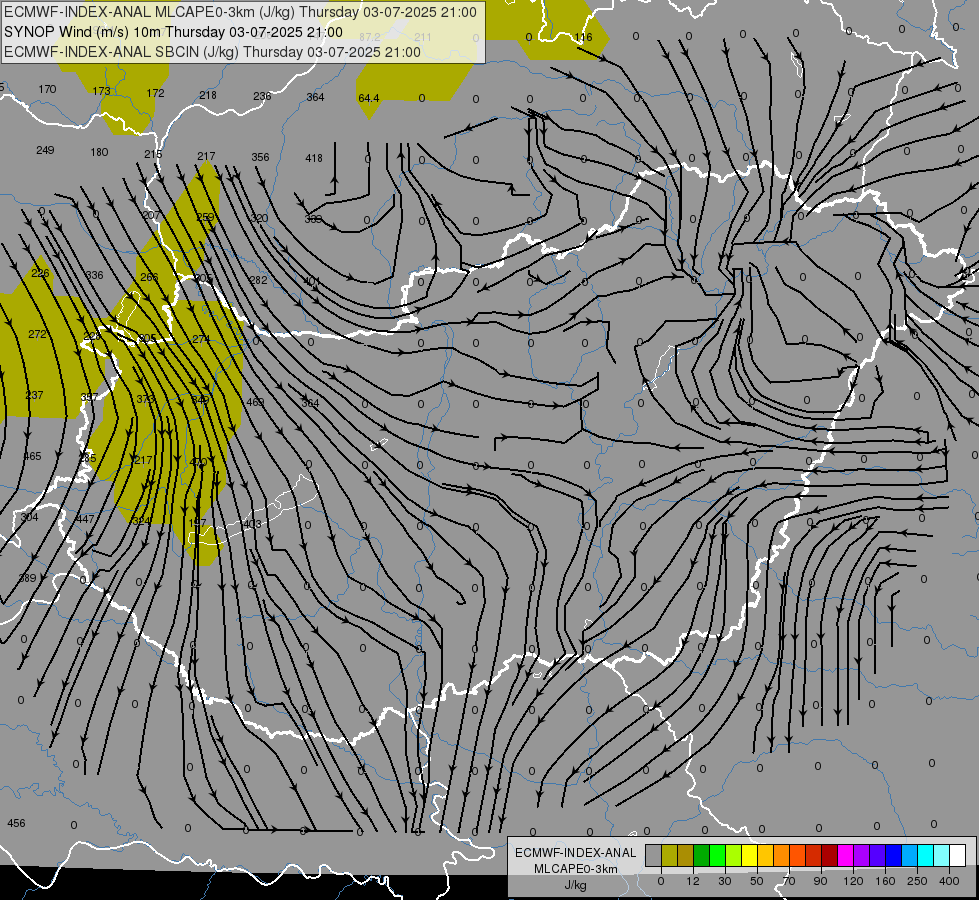Click the MLCAPE0-3km header line
Viewport: 979px width, 900px height.
point(240,12)
